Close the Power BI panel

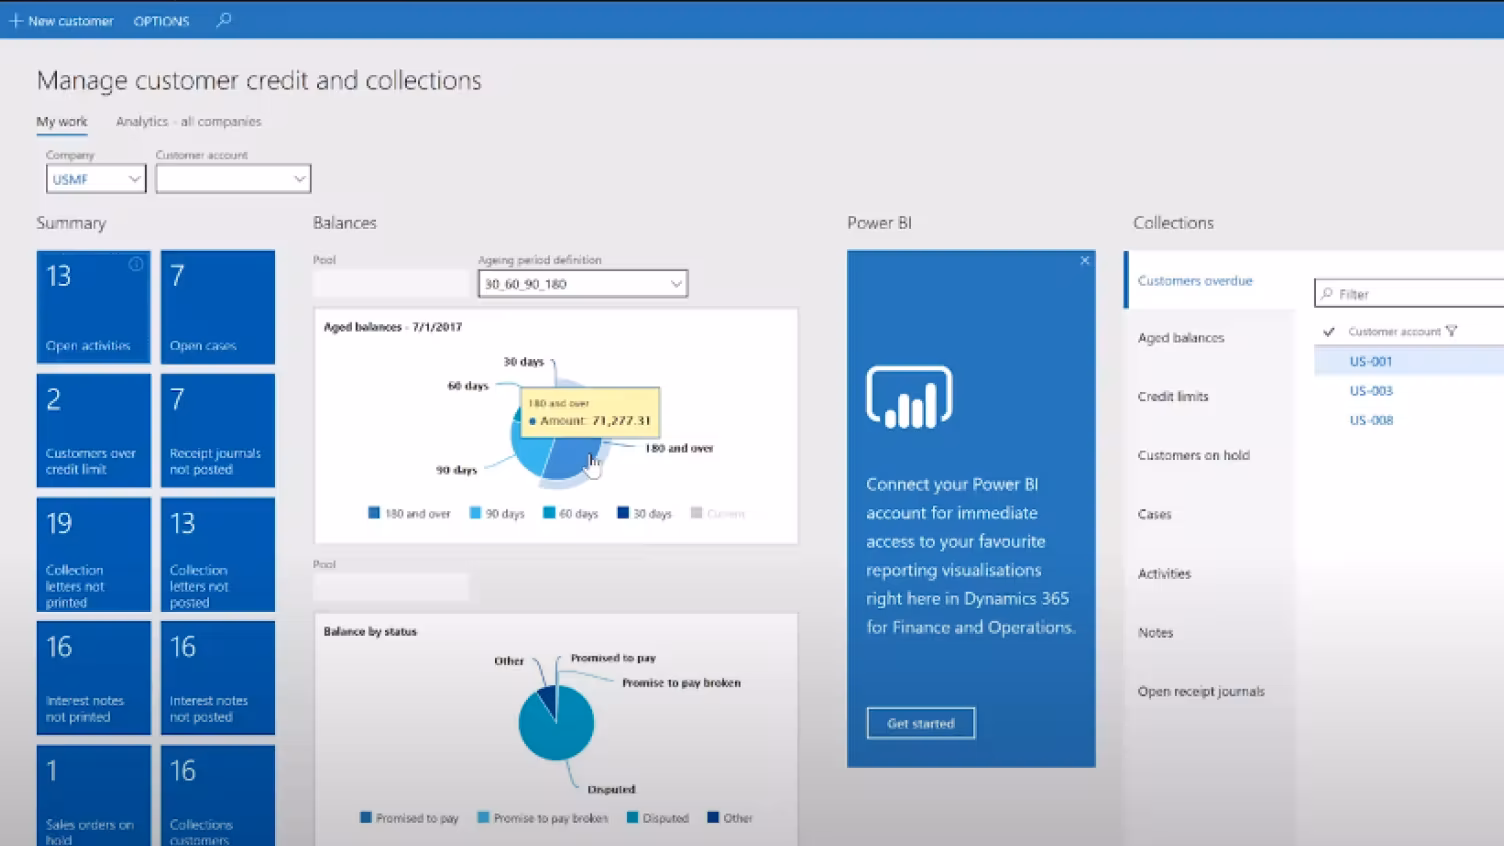(x=1085, y=261)
